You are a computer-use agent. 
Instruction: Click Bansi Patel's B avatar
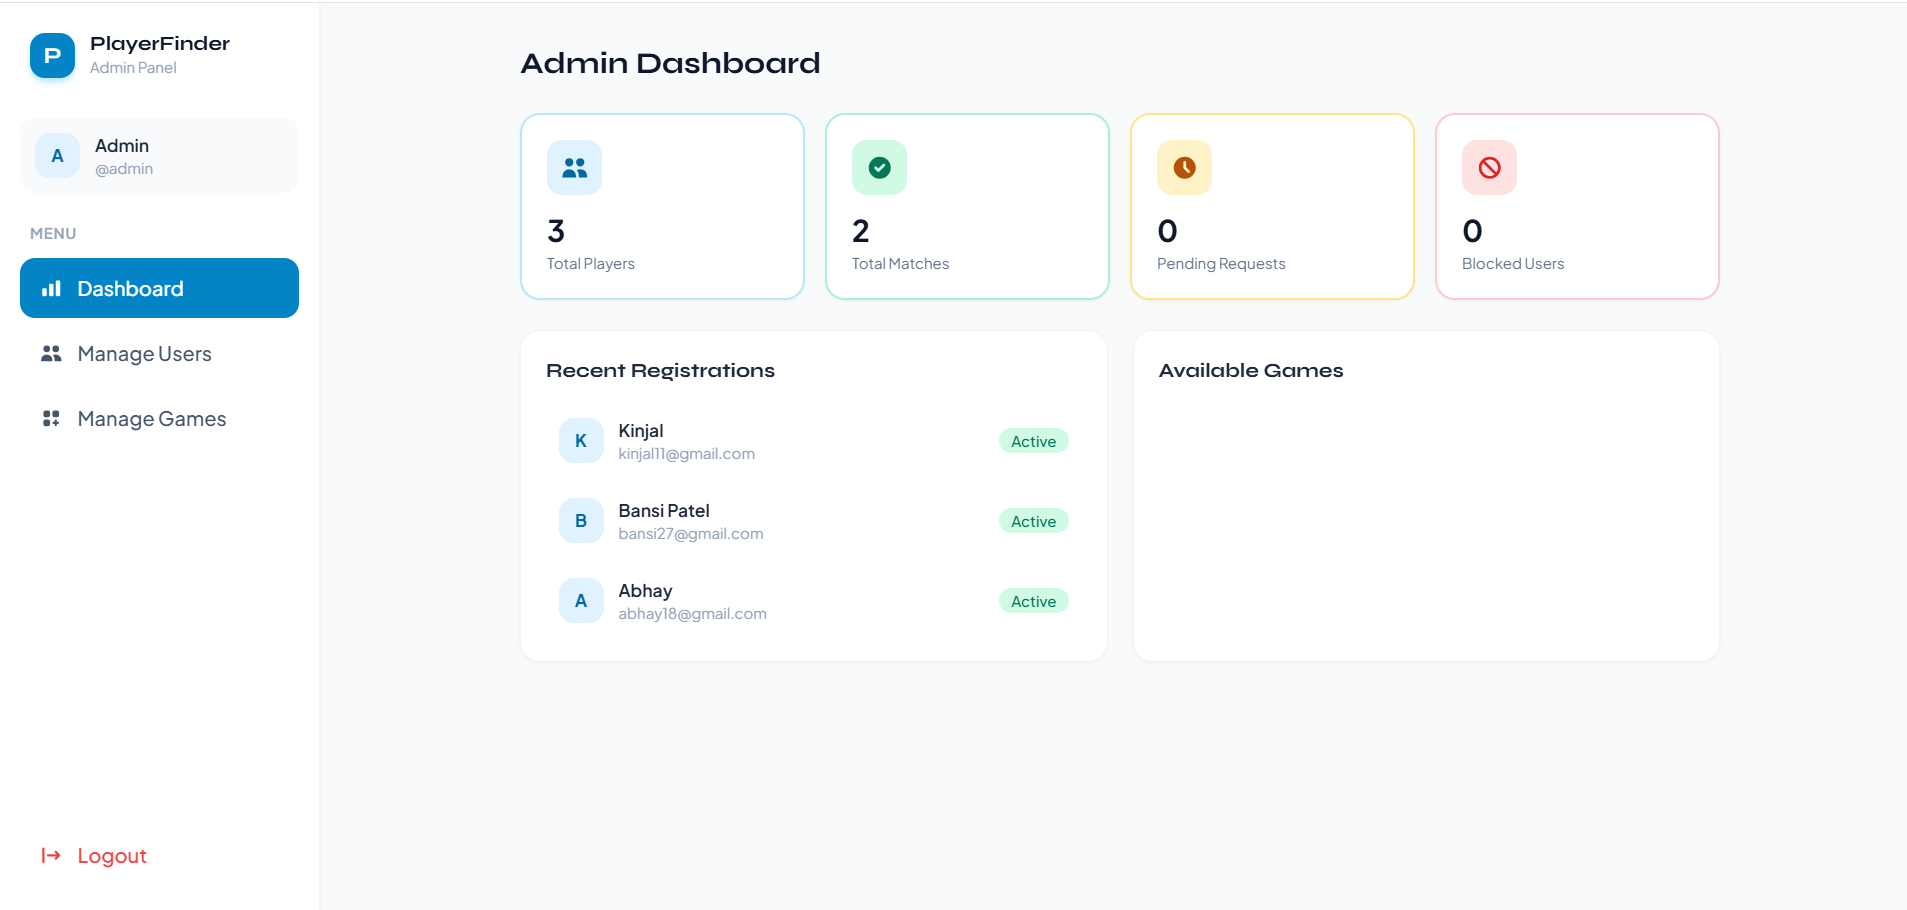[581, 521]
